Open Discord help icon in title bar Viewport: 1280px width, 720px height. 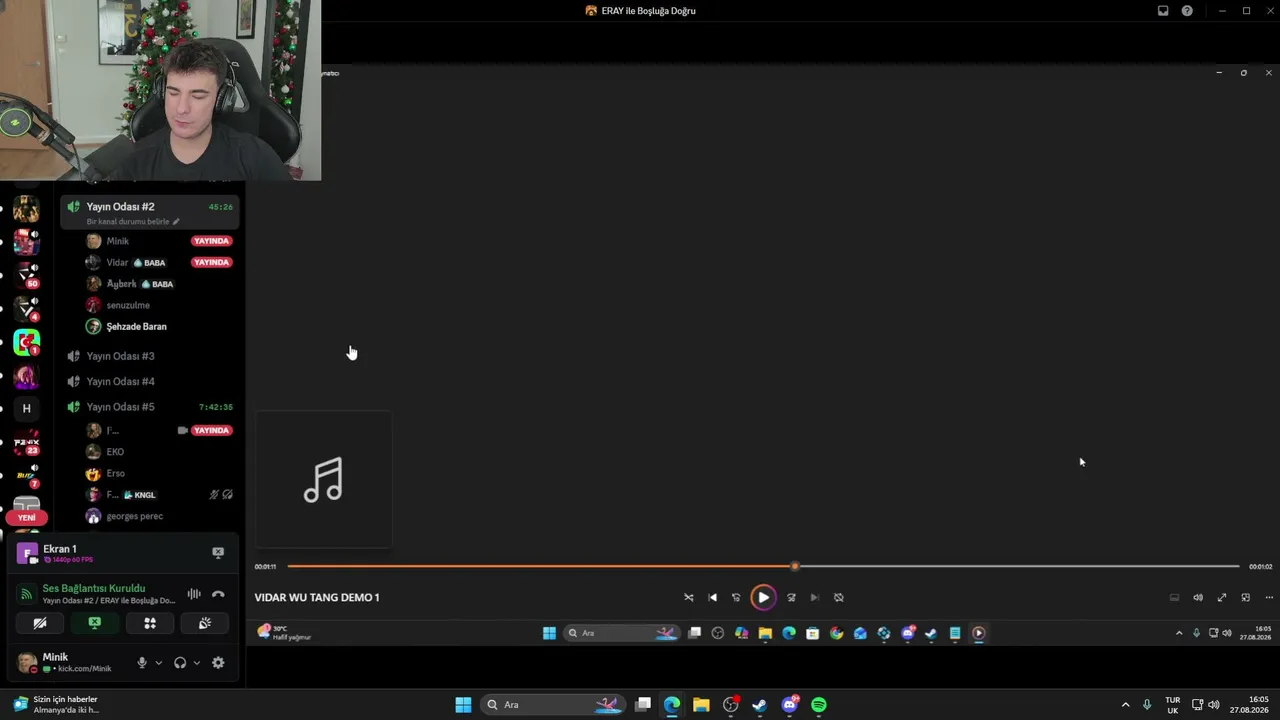pos(1187,11)
